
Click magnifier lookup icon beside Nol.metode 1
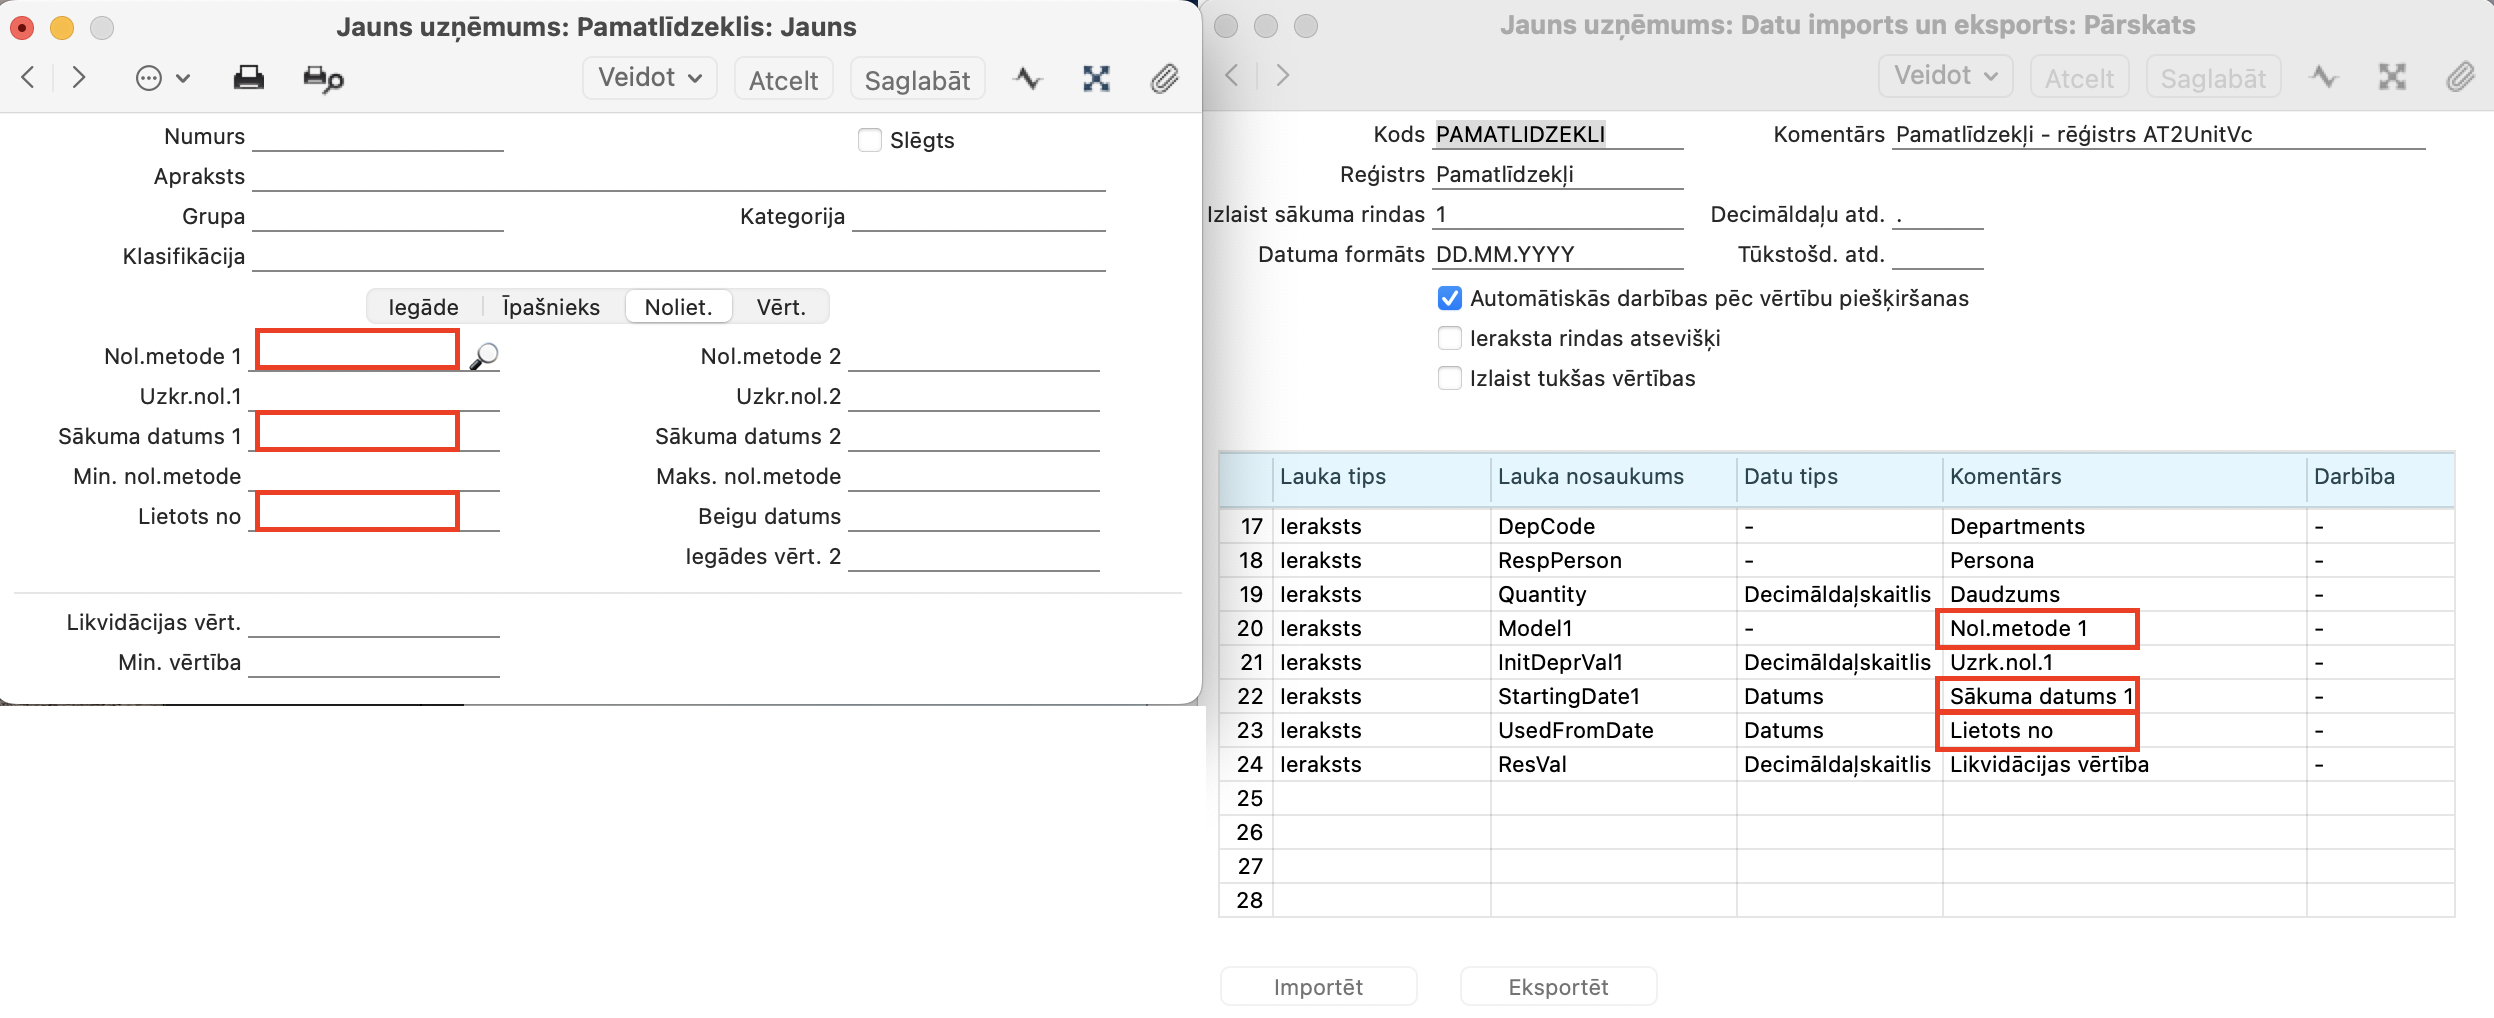click(484, 356)
